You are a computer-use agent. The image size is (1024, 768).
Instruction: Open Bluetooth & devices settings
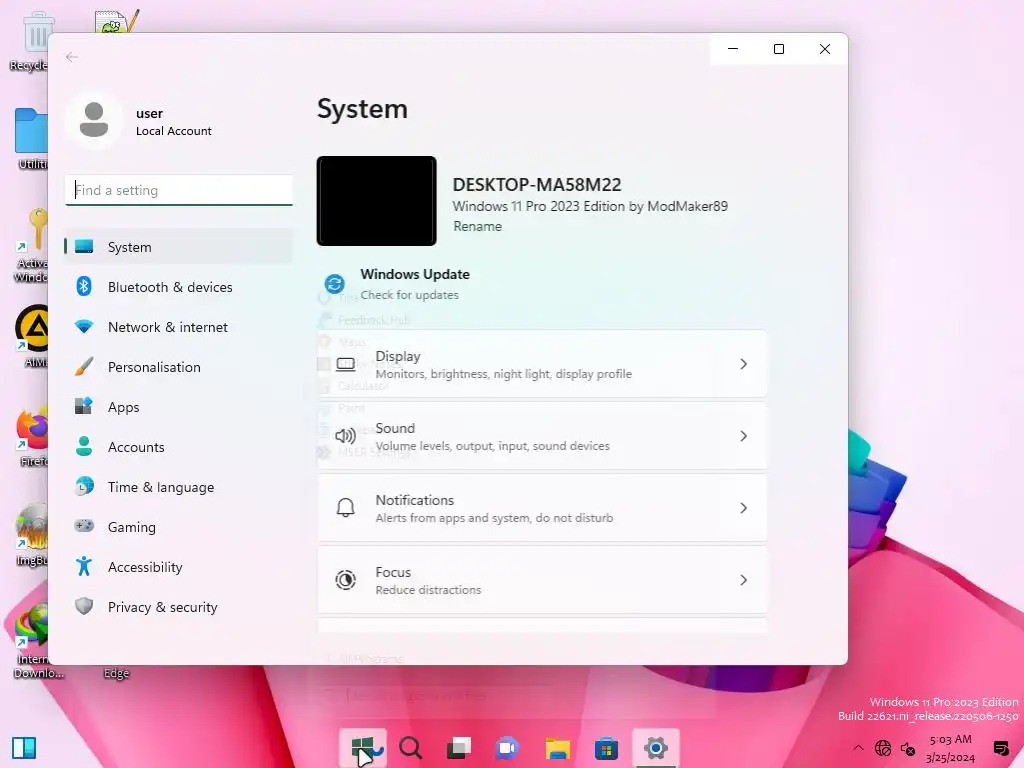click(178, 287)
